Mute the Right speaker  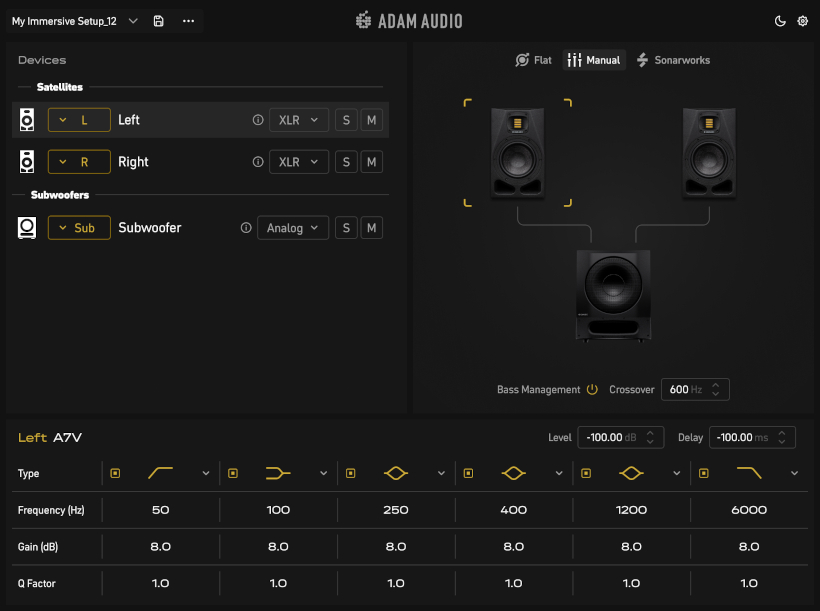click(x=371, y=162)
